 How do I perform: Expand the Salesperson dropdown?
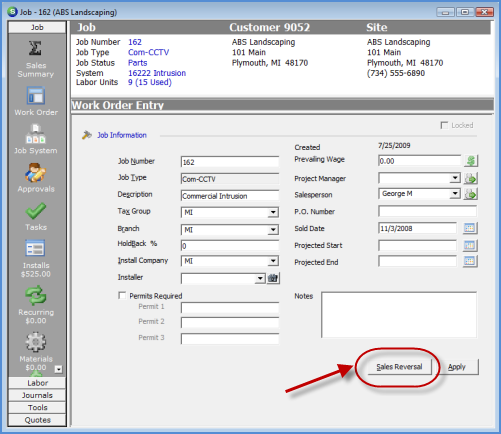coord(455,194)
